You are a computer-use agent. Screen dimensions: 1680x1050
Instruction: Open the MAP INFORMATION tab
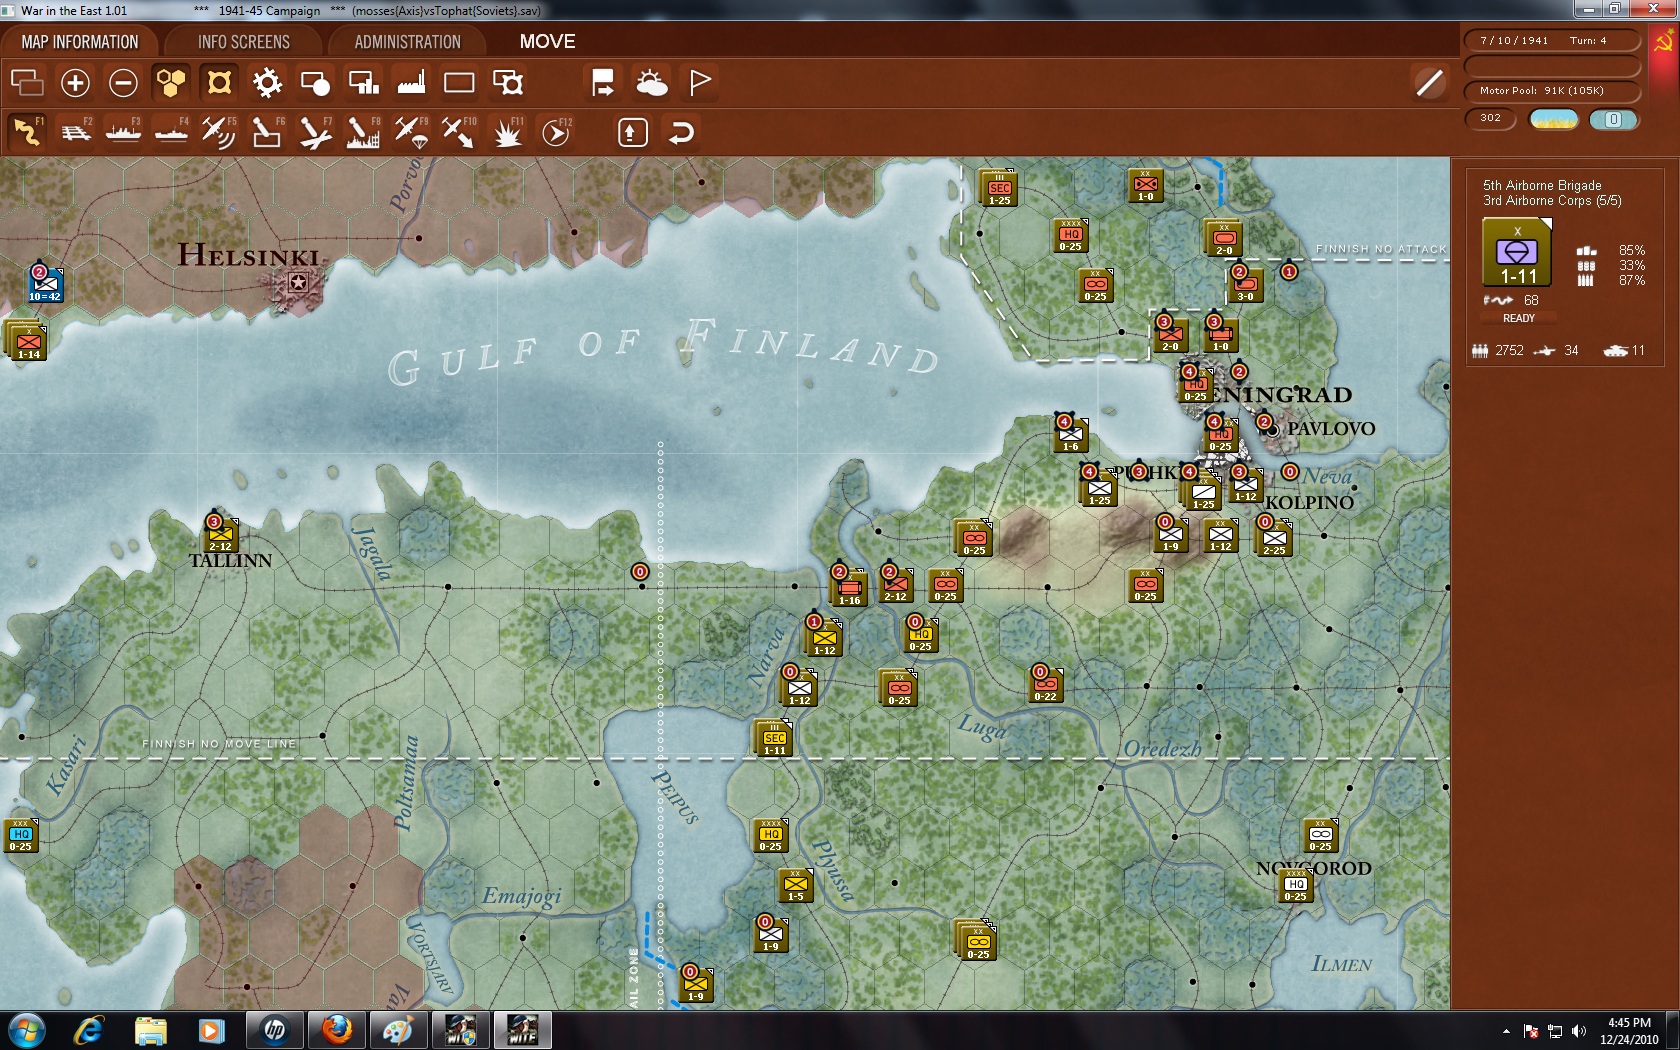[x=80, y=42]
